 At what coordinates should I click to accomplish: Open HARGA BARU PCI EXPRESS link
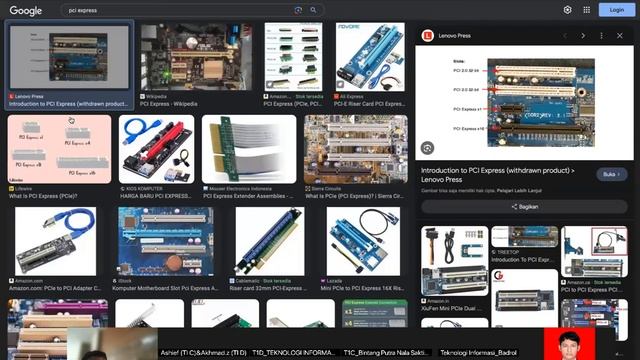pyautogui.click(x=156, y=196)
